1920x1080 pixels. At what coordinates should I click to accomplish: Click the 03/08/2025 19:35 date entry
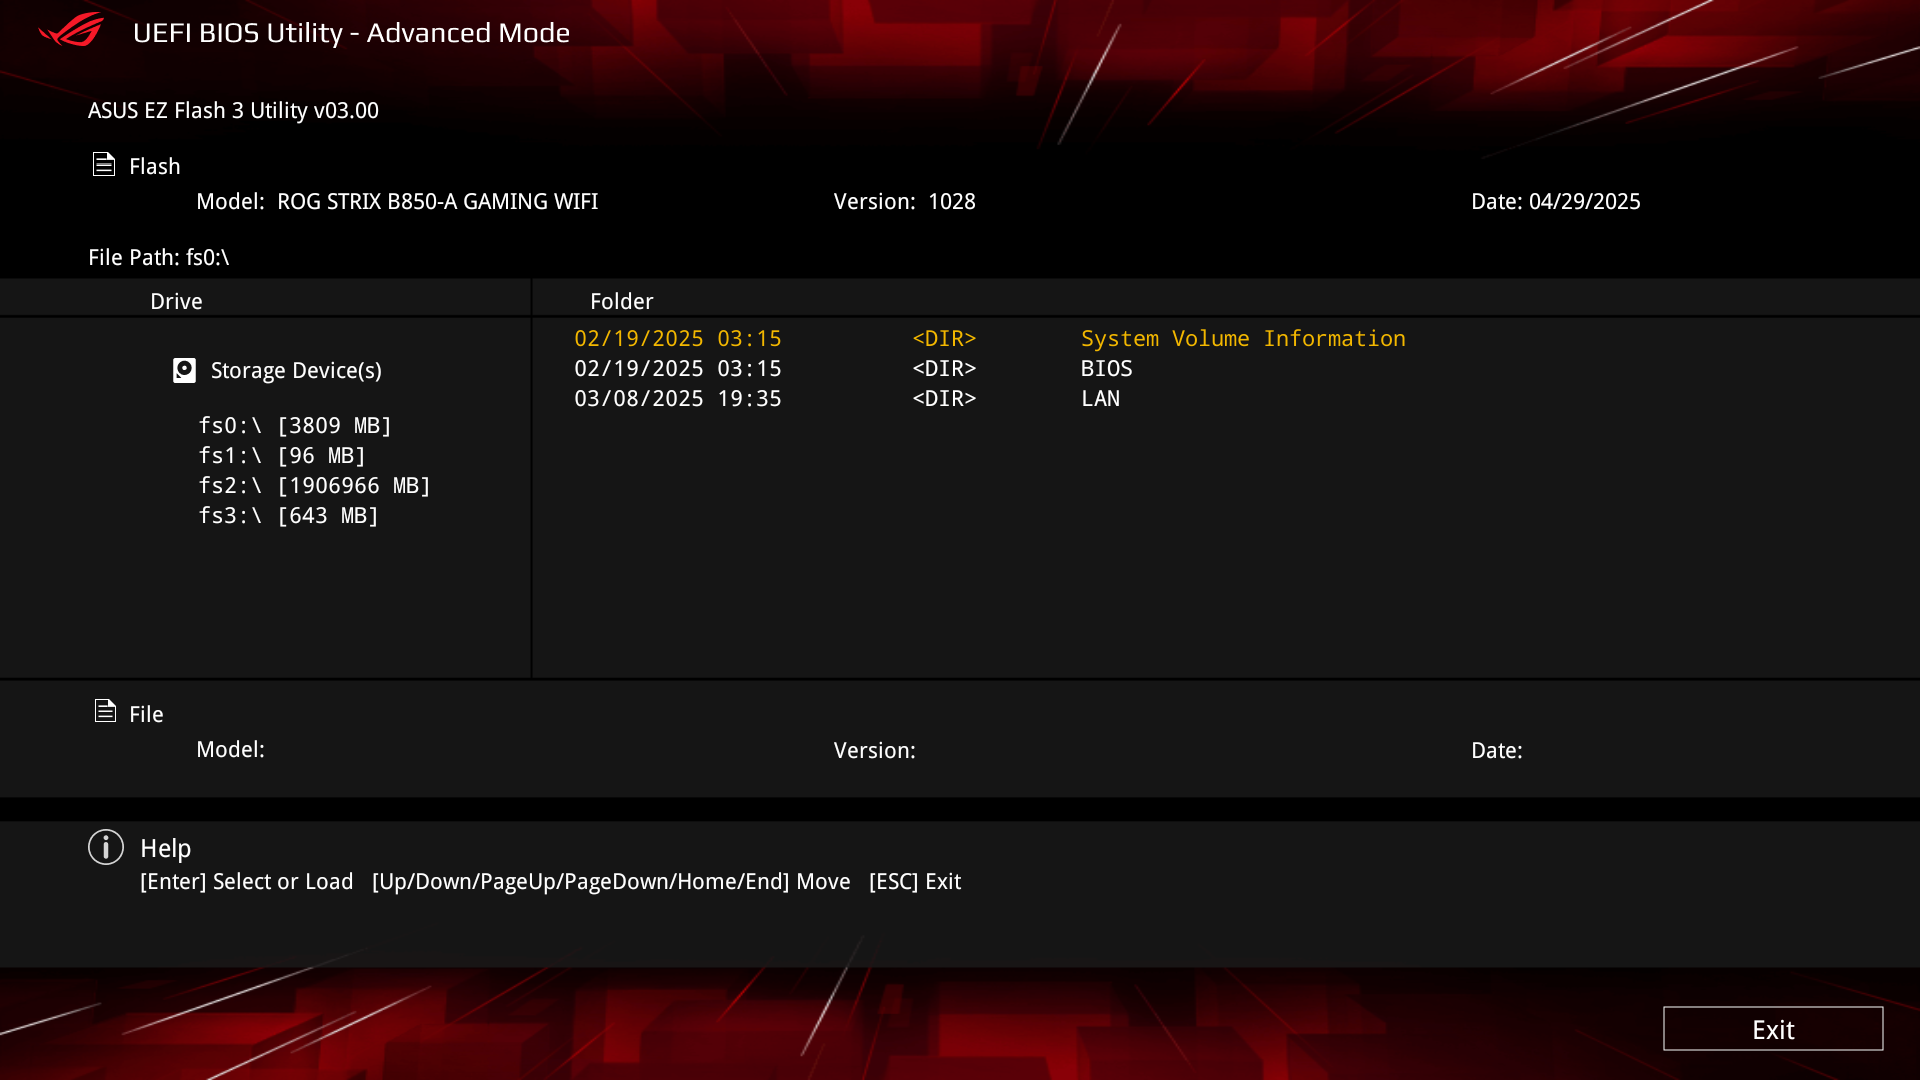[678, 398]
